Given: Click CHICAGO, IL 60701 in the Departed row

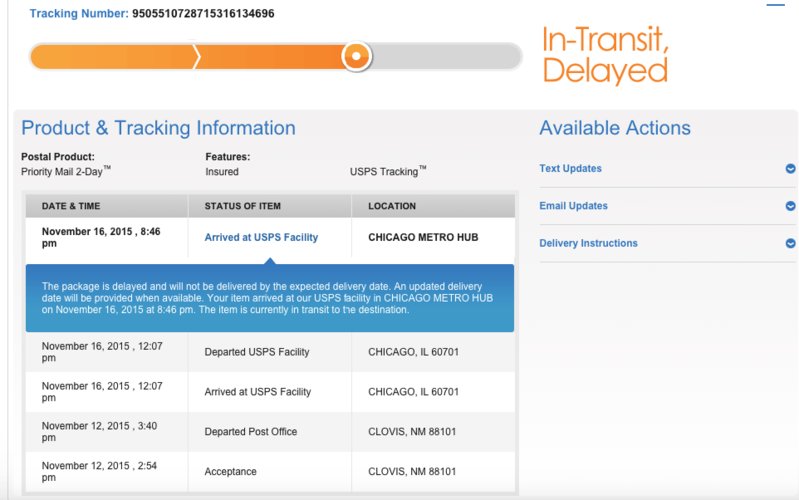Looking at the screenshot, I should coord(413,352).
